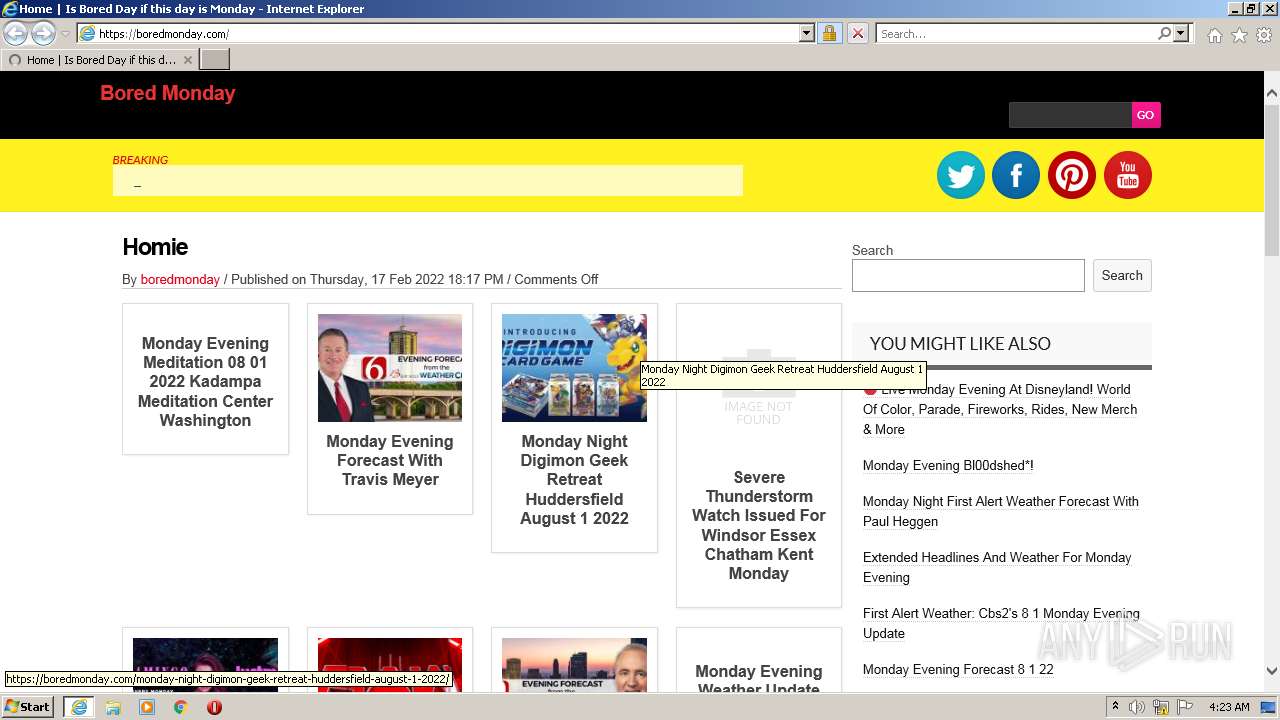The width and height of the screenshot is (1280, 720).
Task: Expand the search provider dropdown arrow
Action: coord(1181,34)
